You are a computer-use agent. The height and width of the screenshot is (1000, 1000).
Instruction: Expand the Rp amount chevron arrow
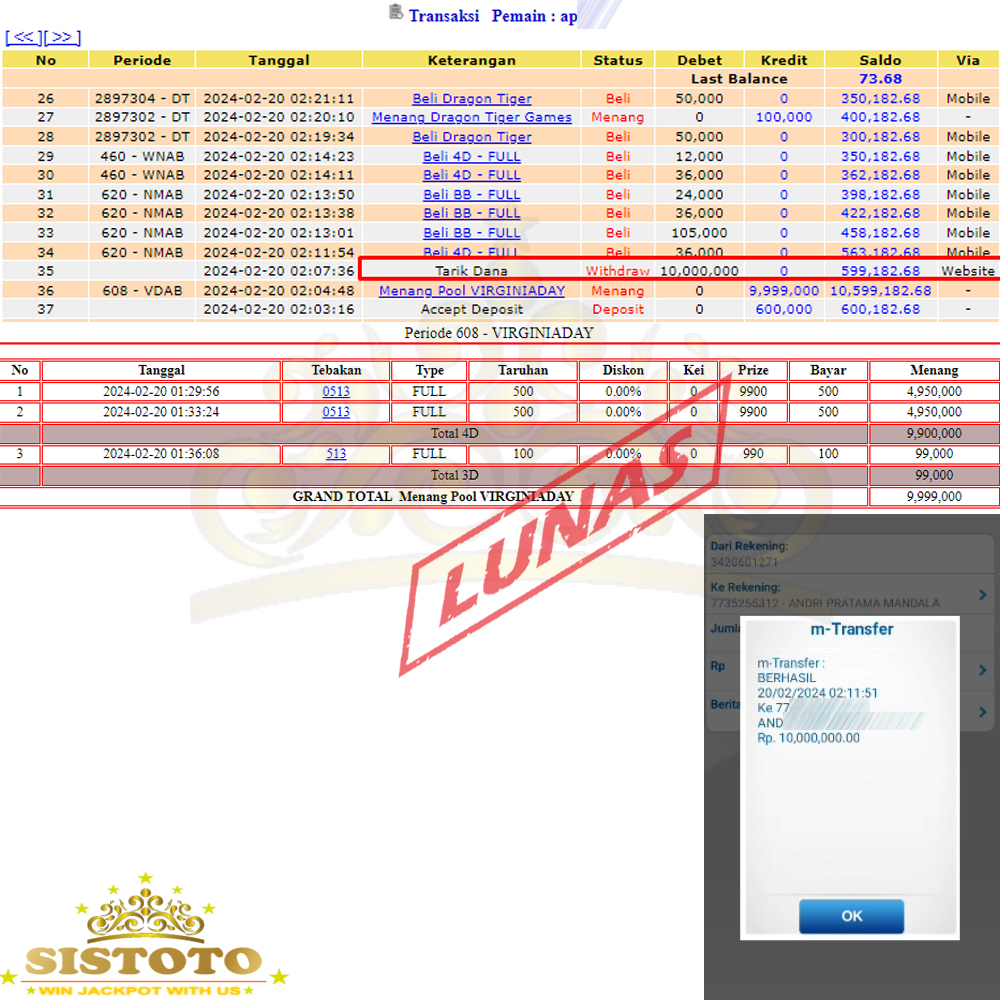(x=982, y=665)
